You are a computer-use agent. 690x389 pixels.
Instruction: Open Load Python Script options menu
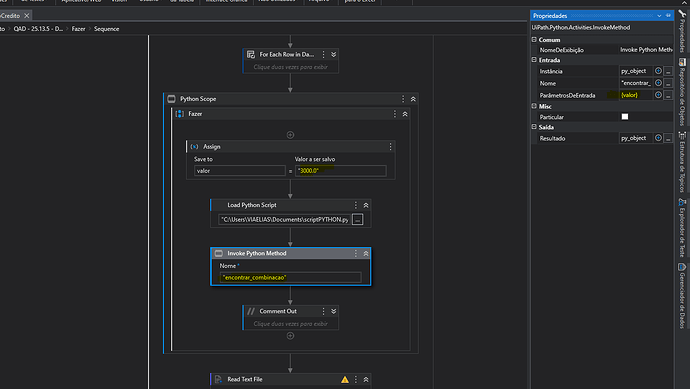[x=356, y=205]
